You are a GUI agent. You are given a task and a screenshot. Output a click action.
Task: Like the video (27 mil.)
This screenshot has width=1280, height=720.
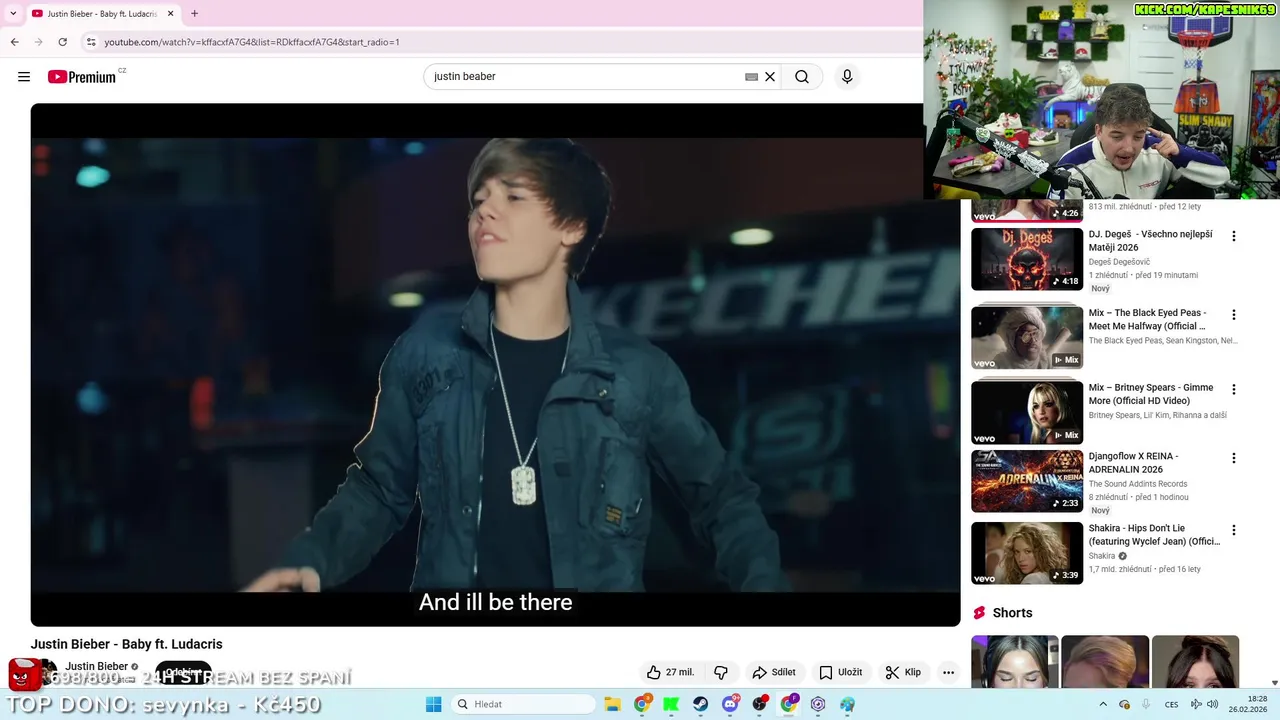click(670, 672)
